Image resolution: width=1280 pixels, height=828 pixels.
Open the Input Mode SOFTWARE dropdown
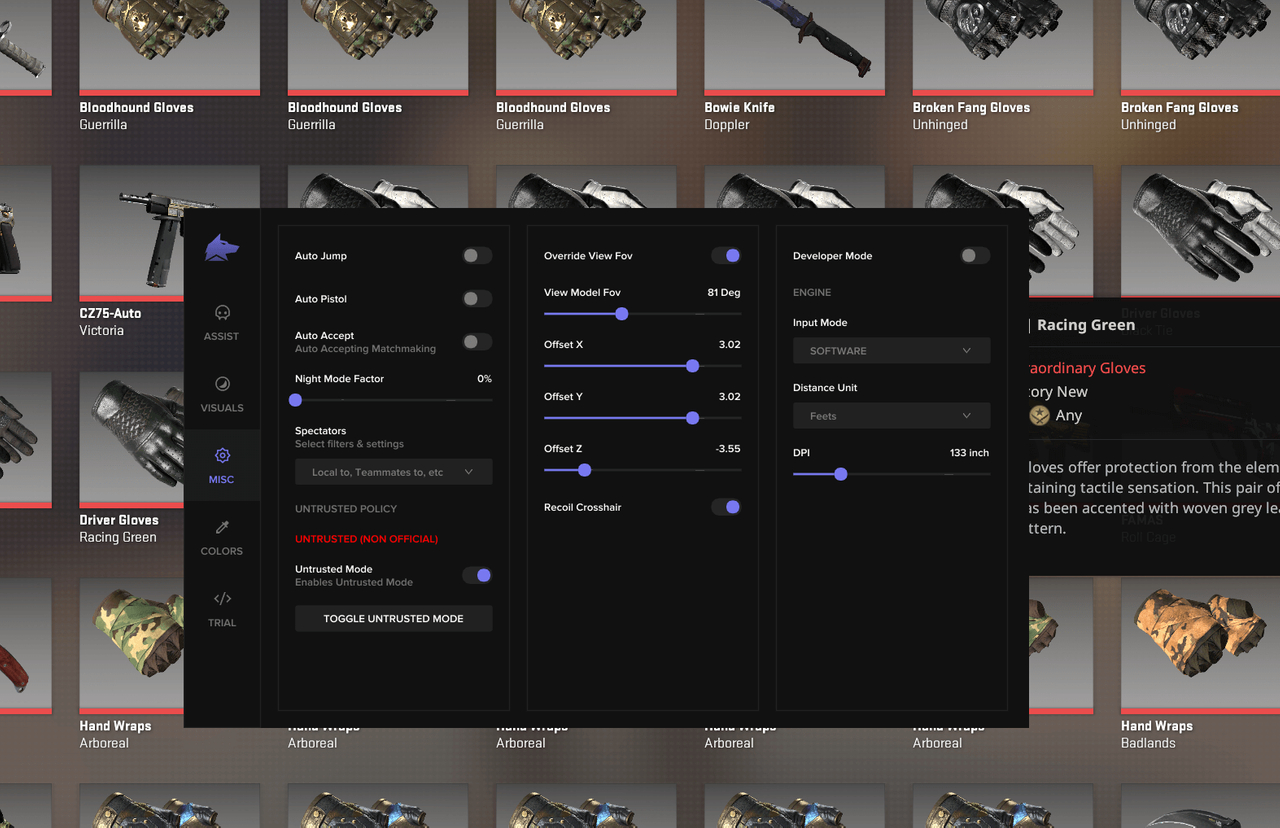point(891,350)
